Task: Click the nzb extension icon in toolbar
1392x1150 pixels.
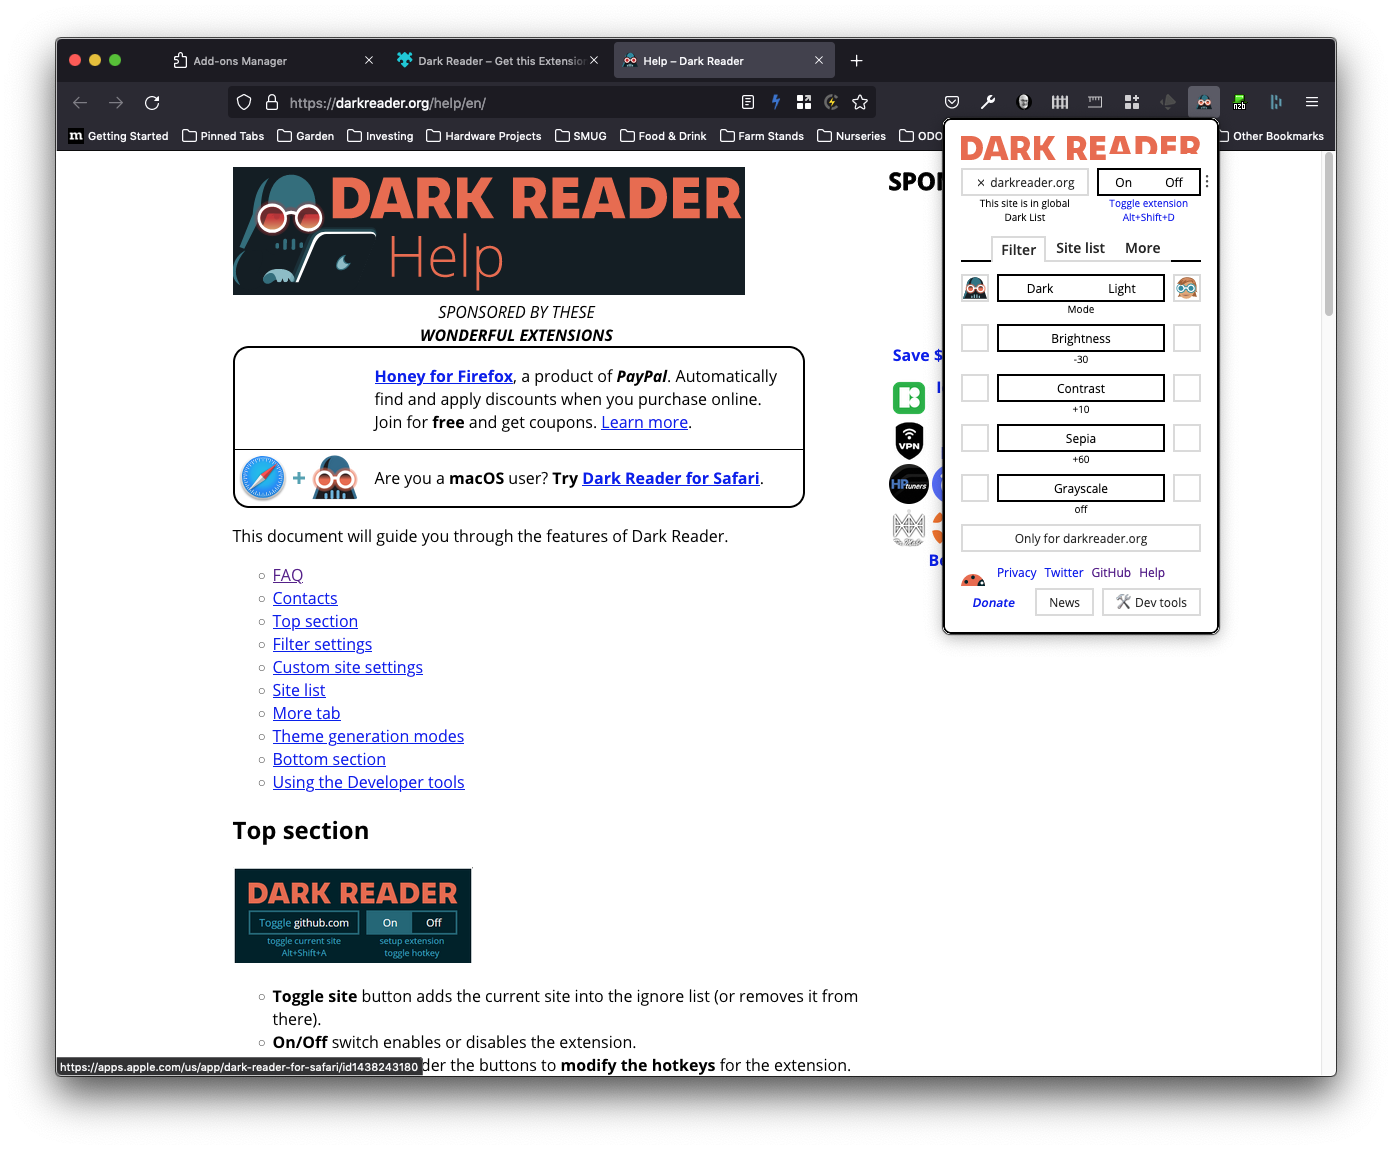Action: [1239, 101]
